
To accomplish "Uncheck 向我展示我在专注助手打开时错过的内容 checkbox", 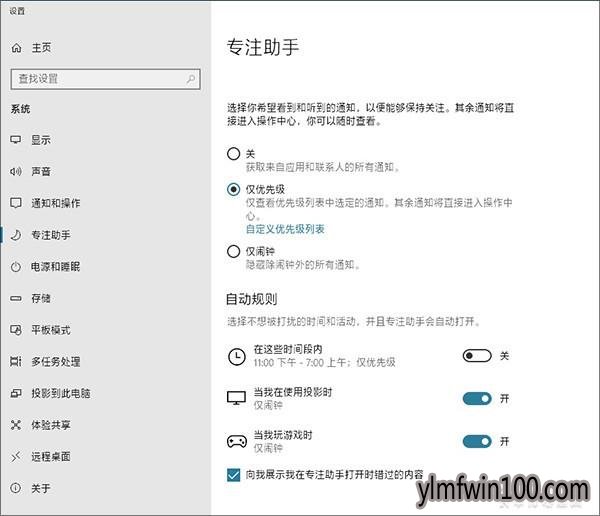I will [x=233, y=475].
